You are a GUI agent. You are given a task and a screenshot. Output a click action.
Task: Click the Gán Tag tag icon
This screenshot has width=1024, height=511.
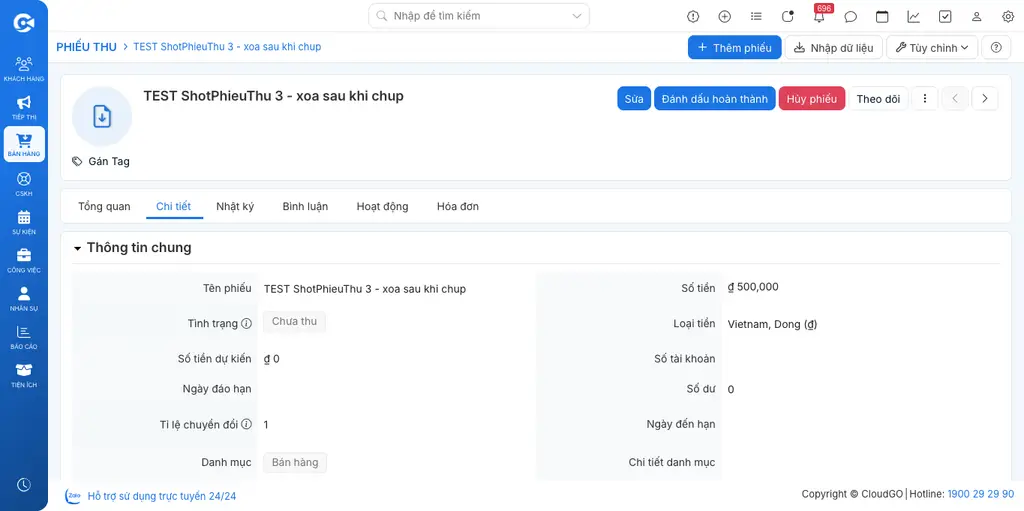click(x=77, y=161)
